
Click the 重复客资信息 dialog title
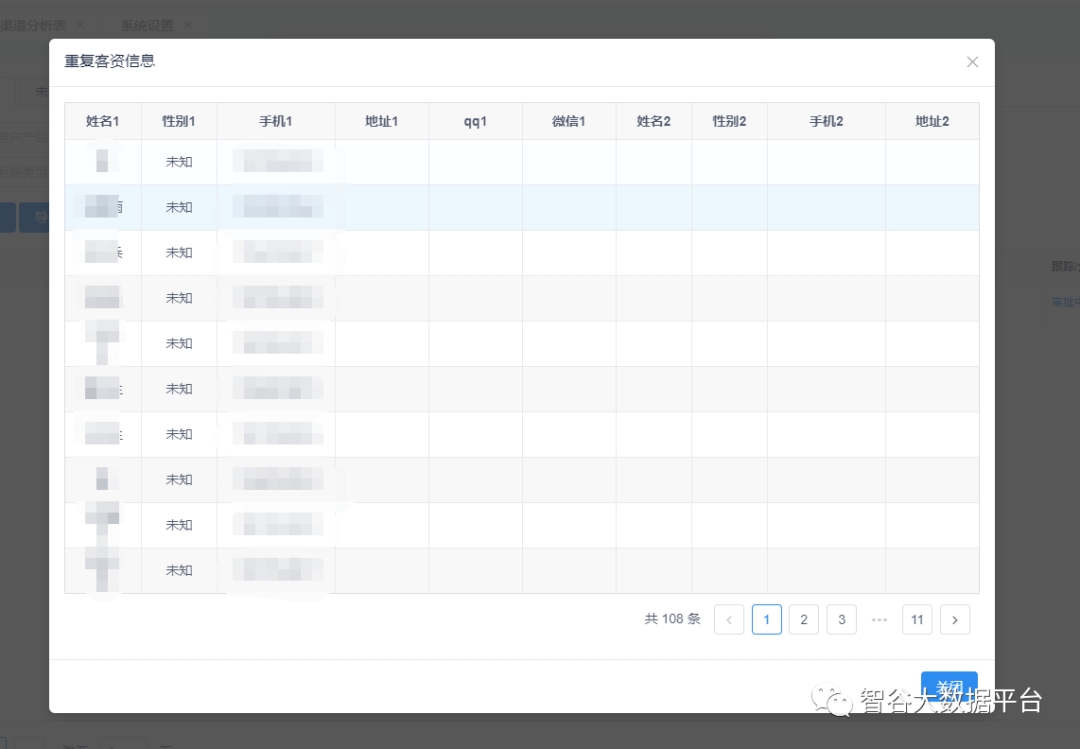(x=110, y=61)
